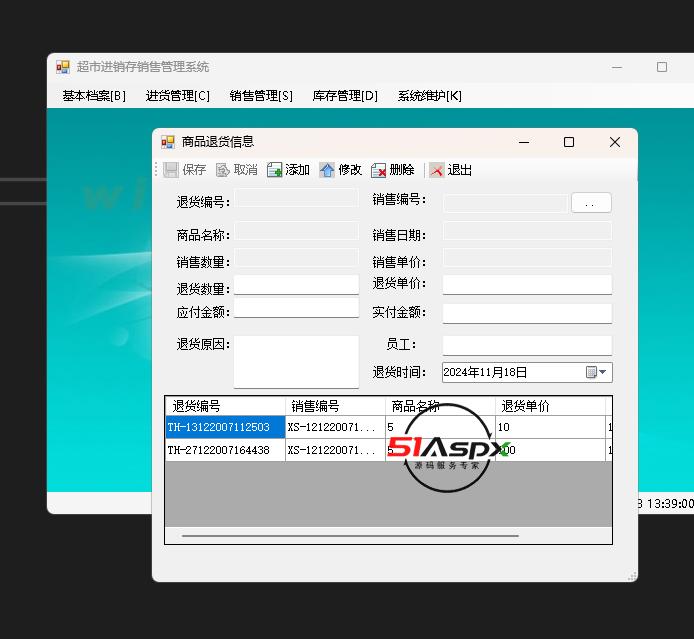This screenshot has width=694, height=639.
Task: Click the 商品名称 column header
Action: 440,406
